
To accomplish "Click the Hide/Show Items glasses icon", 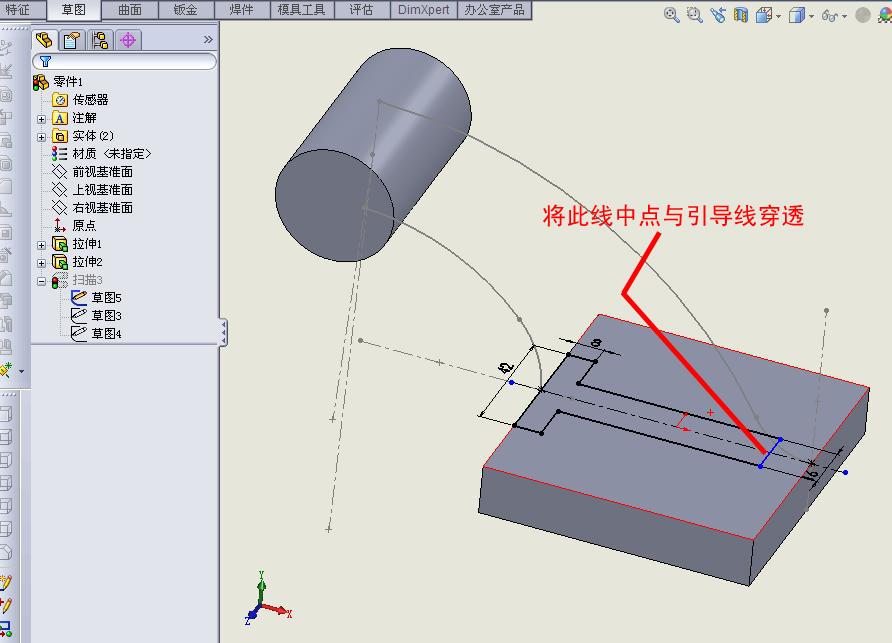I will 829,16.
